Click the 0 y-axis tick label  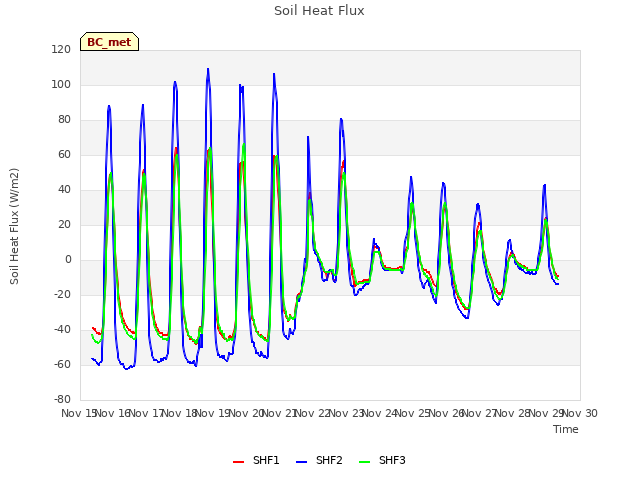(x=68, y=260)
